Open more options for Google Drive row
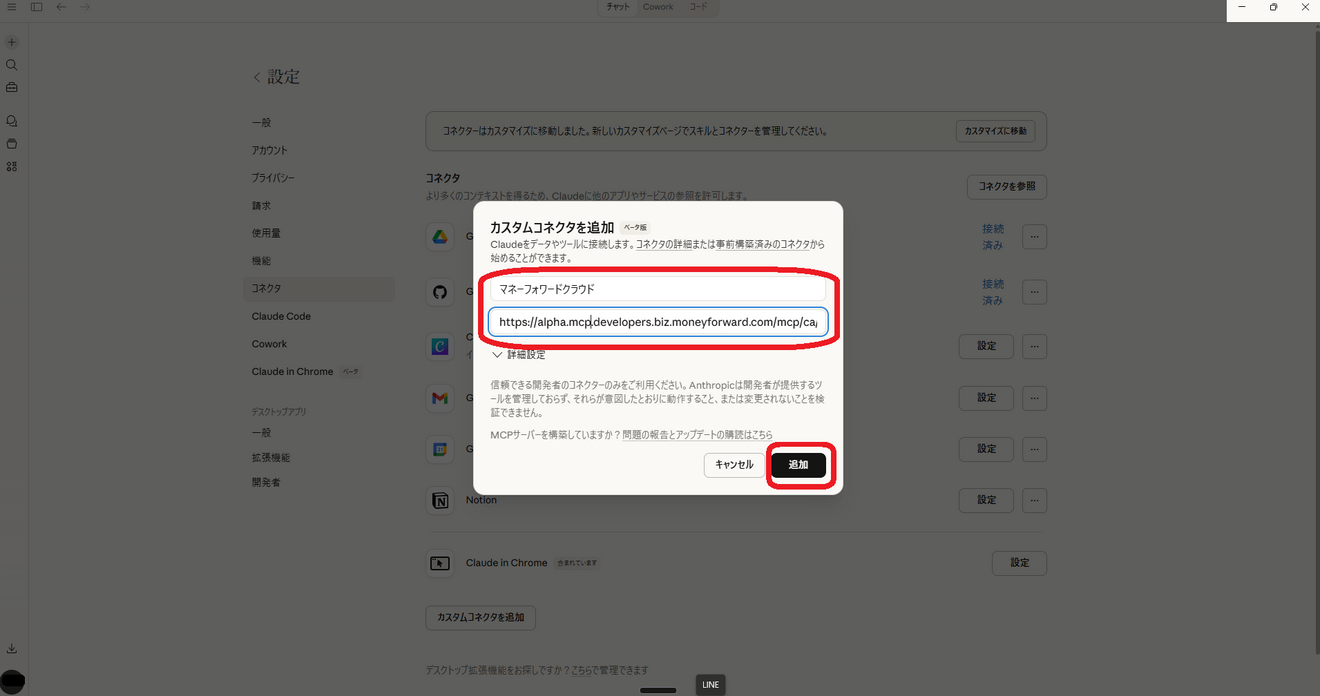The image size is (1320, 696). [x=1034, y=237]
